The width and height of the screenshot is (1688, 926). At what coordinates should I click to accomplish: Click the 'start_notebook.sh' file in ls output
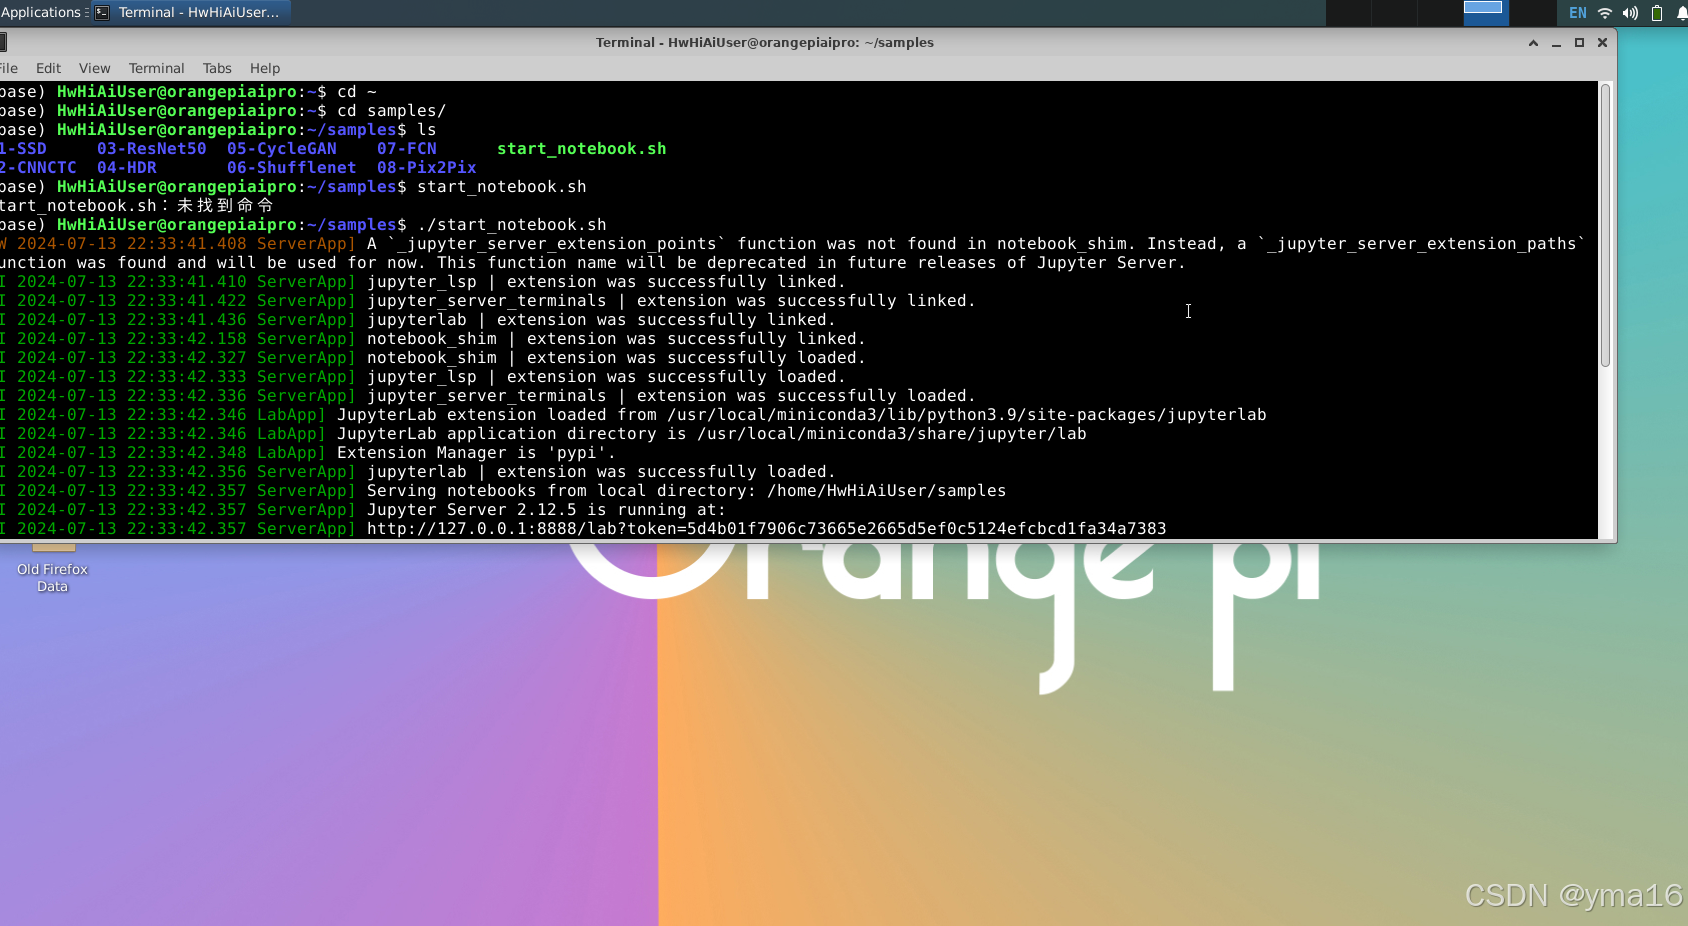tap(581, 149)
